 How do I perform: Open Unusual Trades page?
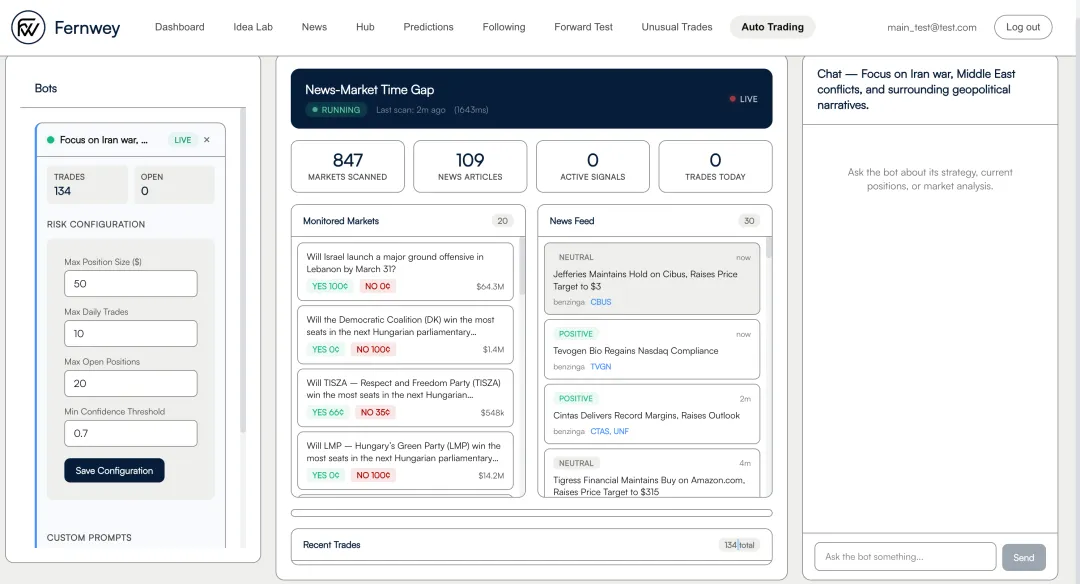click(677, 27)
